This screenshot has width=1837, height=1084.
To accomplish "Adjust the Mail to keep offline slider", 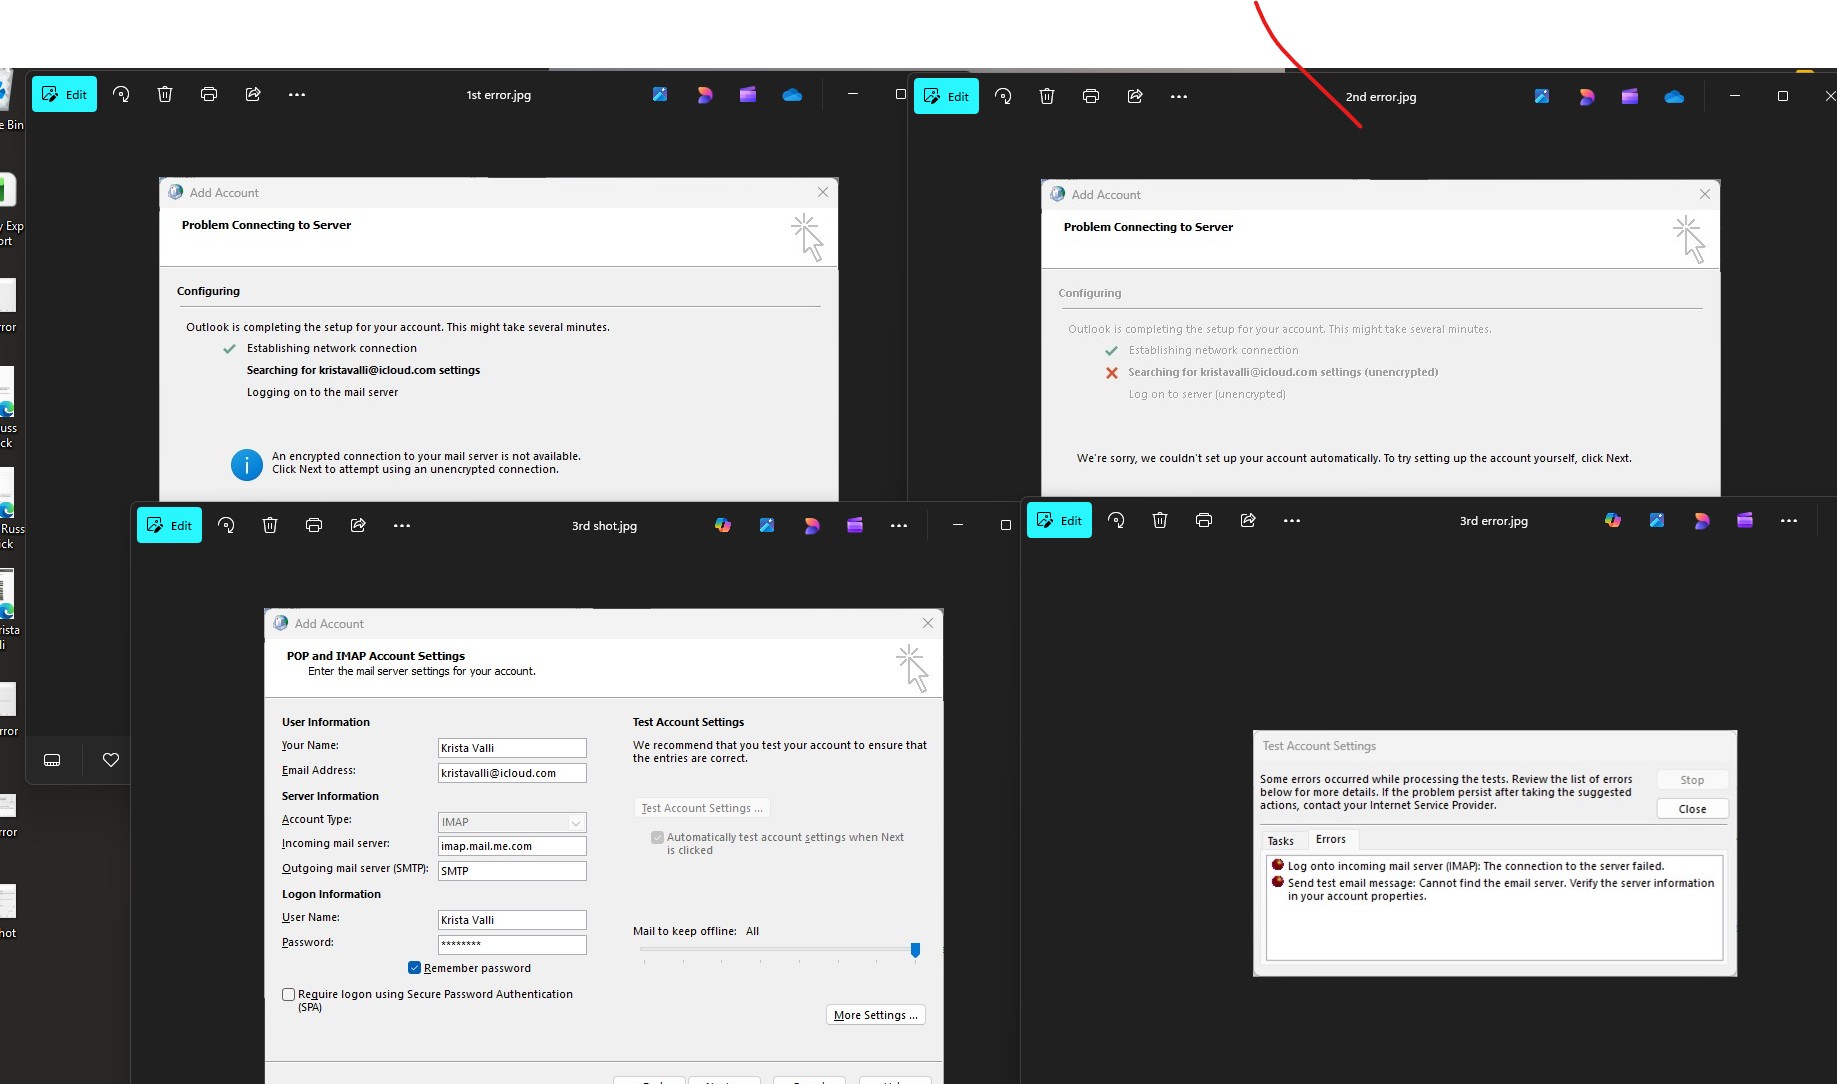I will point(915,949).
